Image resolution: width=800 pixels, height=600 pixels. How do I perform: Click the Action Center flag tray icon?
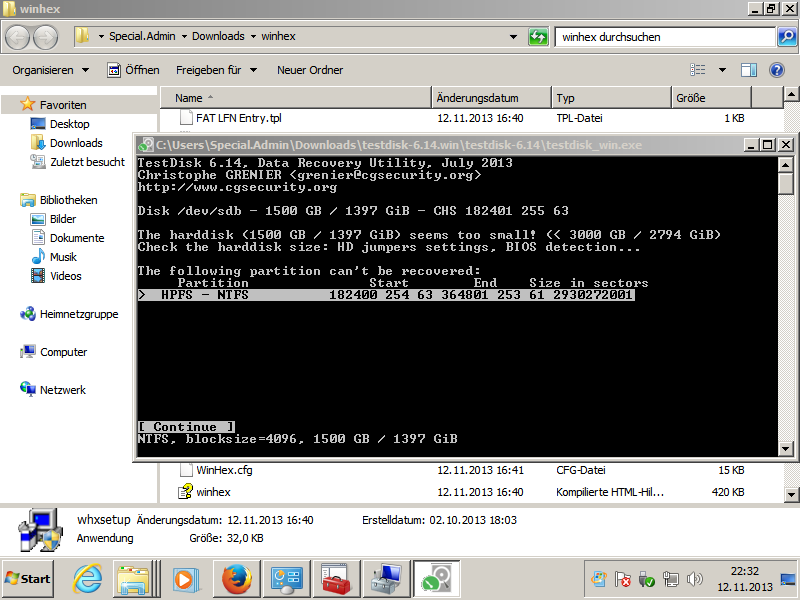[622, 579]
